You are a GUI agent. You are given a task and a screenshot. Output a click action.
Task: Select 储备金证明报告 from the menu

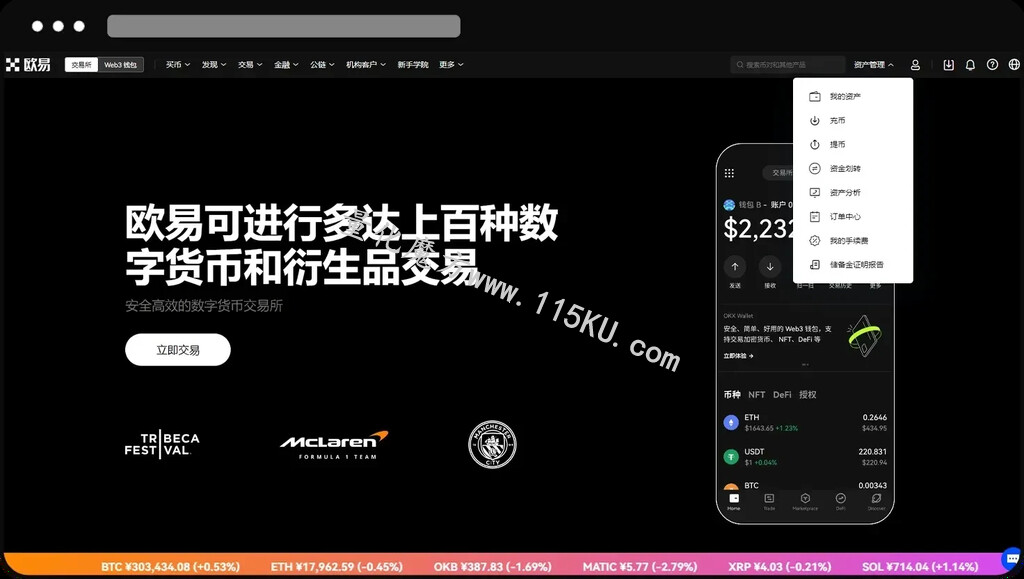point(853,264)
